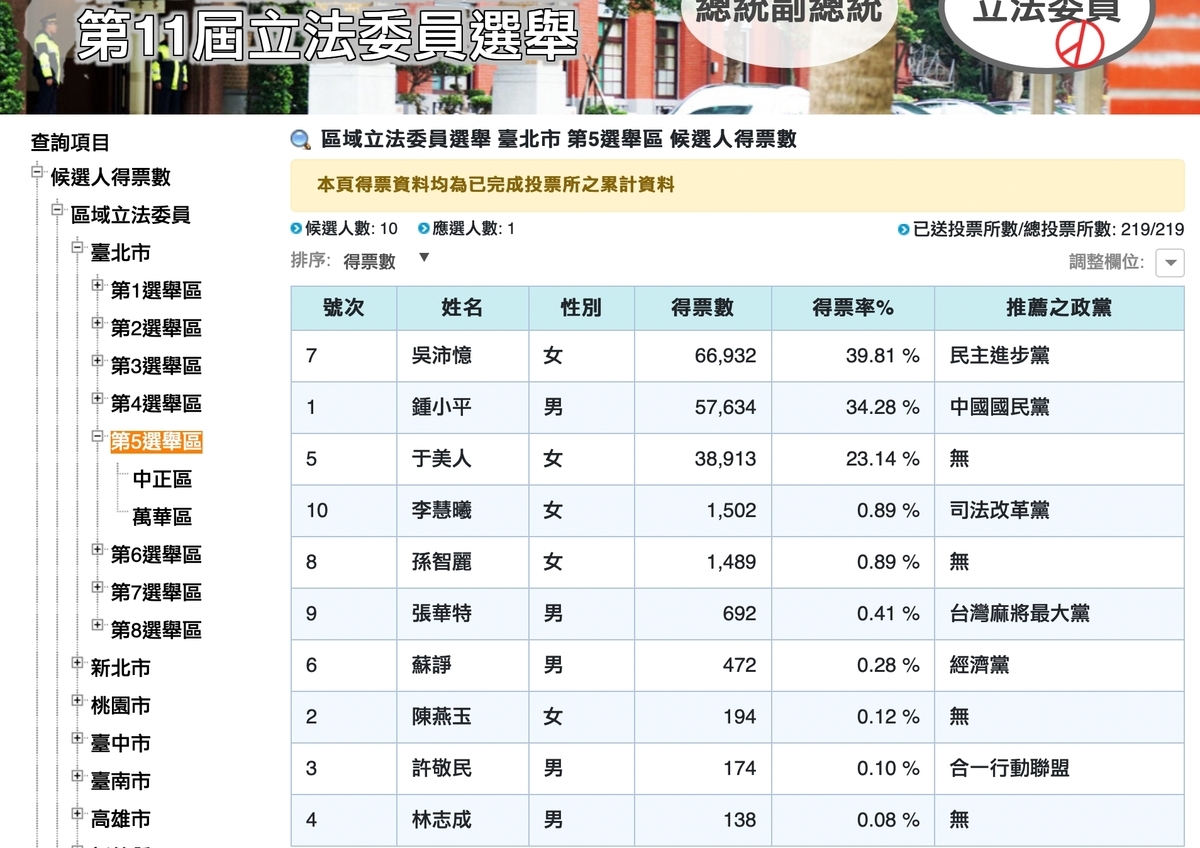Click the 得票率% column header

click(x=853, y=308)
